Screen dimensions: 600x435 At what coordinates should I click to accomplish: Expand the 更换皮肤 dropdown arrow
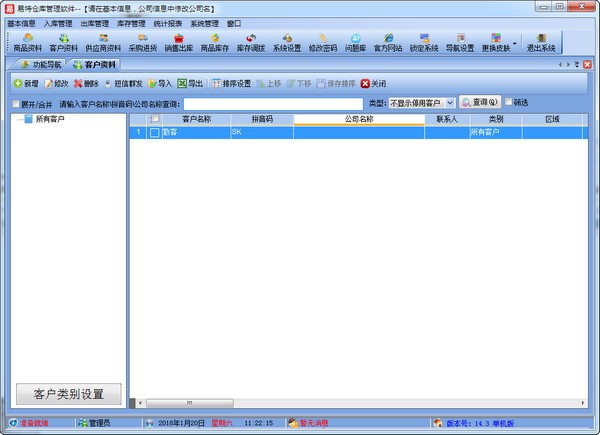(515, 43)
